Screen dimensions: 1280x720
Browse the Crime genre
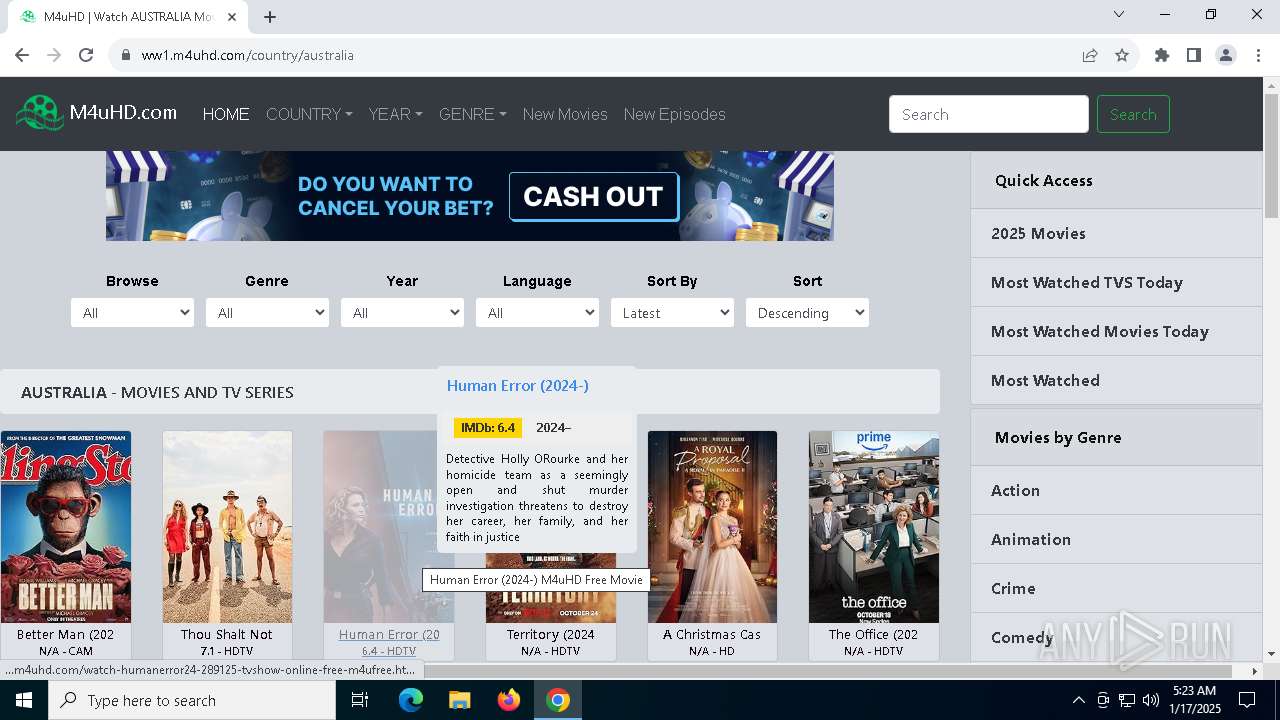click(1116, 588)
